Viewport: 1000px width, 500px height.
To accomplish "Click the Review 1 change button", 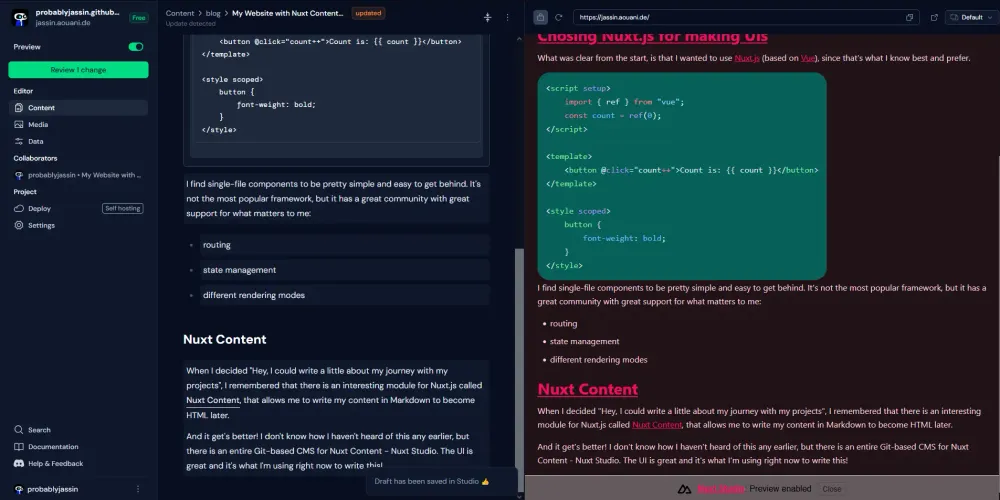I will point(78,70).
